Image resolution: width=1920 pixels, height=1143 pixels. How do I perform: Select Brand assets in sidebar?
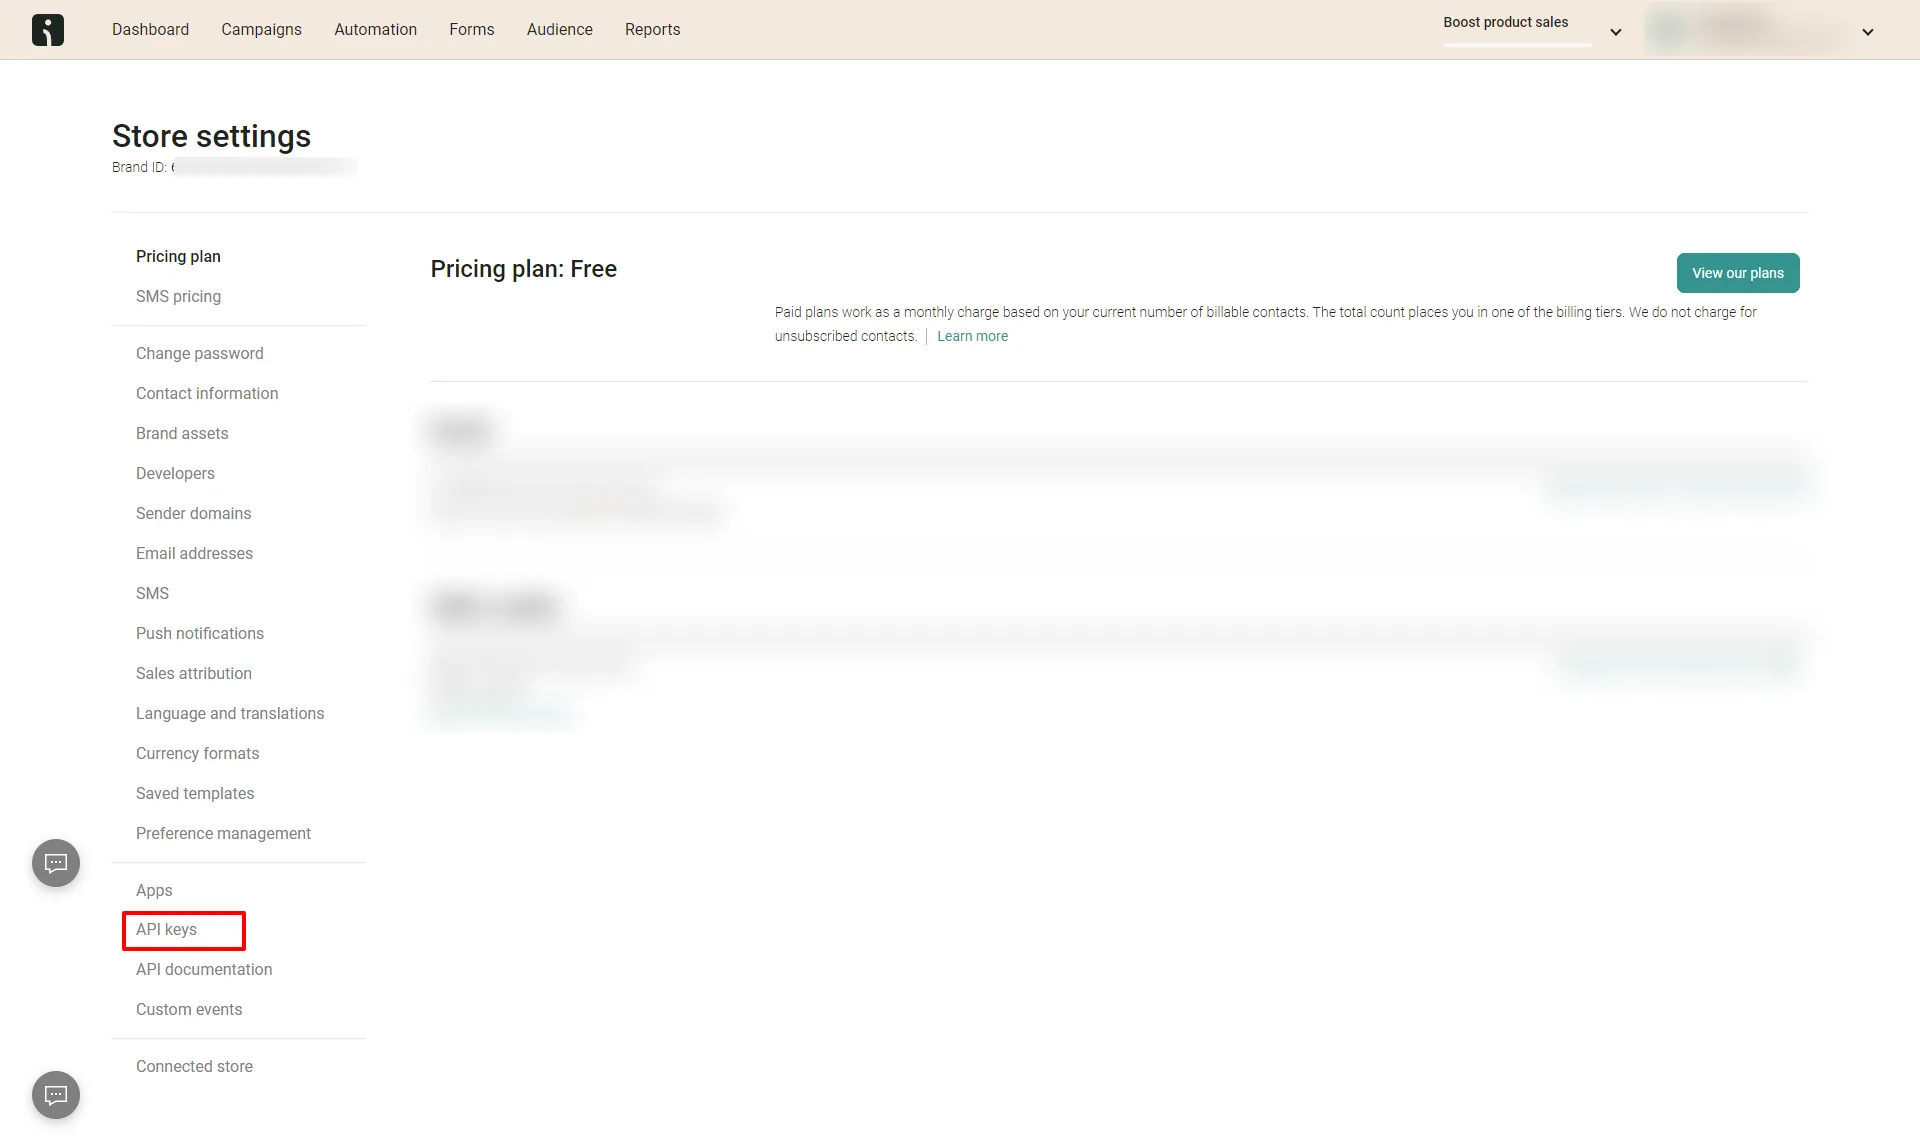[182, 434]
